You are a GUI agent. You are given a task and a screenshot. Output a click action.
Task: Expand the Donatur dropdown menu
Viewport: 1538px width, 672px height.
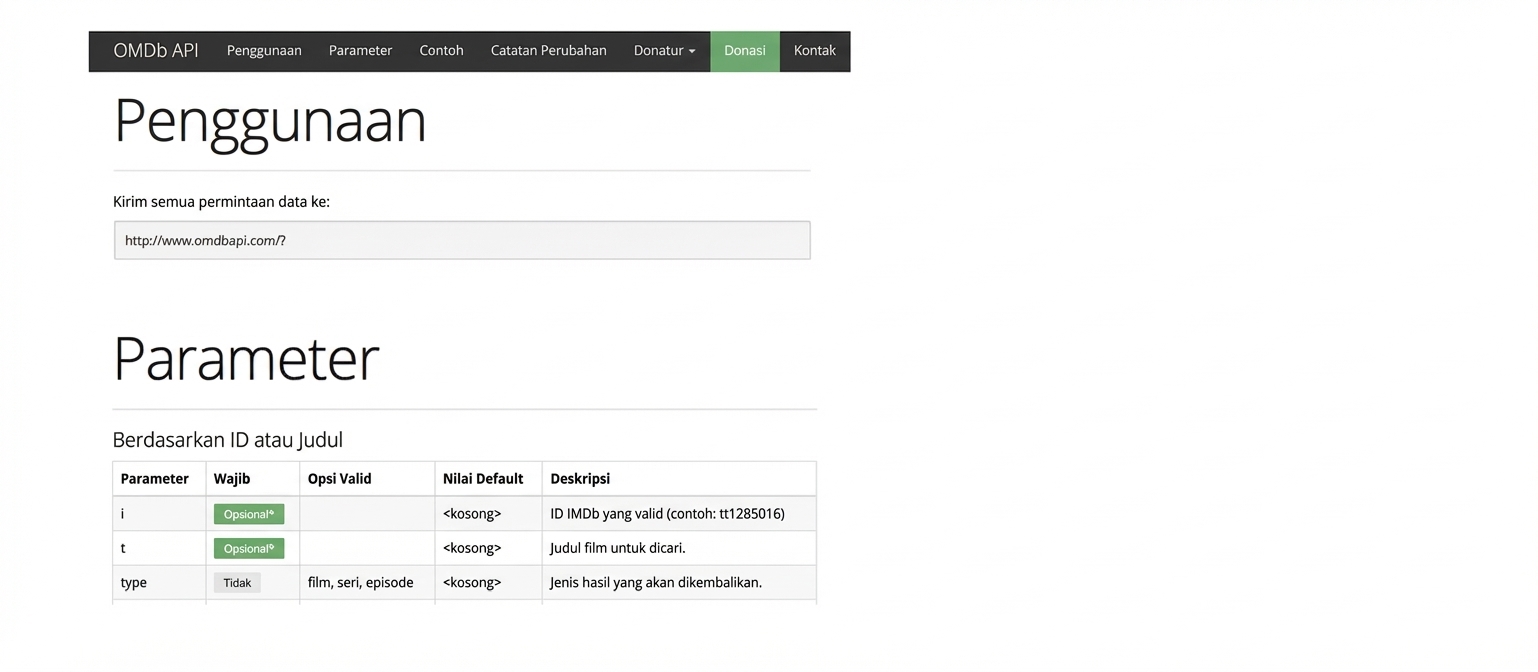pos(664,51)
